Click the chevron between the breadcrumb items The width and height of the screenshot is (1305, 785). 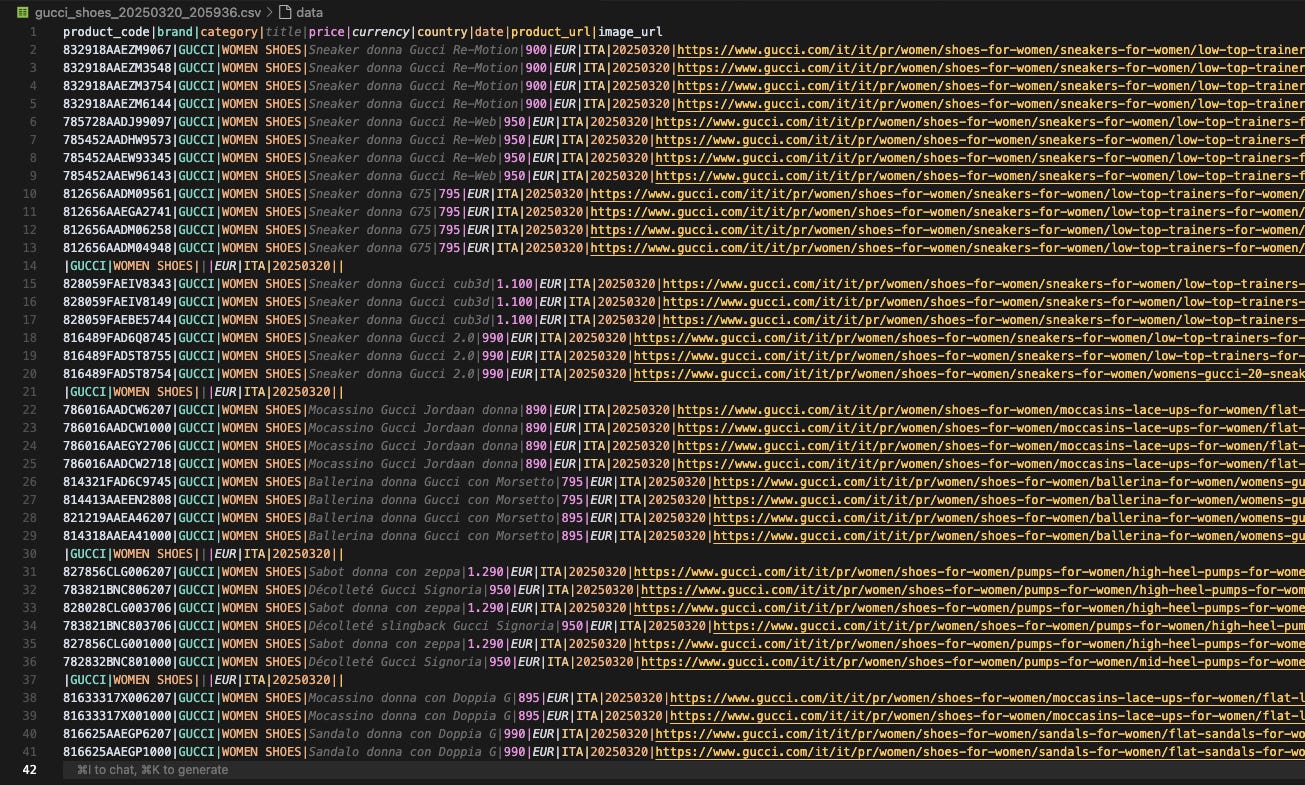coord(271,13)
